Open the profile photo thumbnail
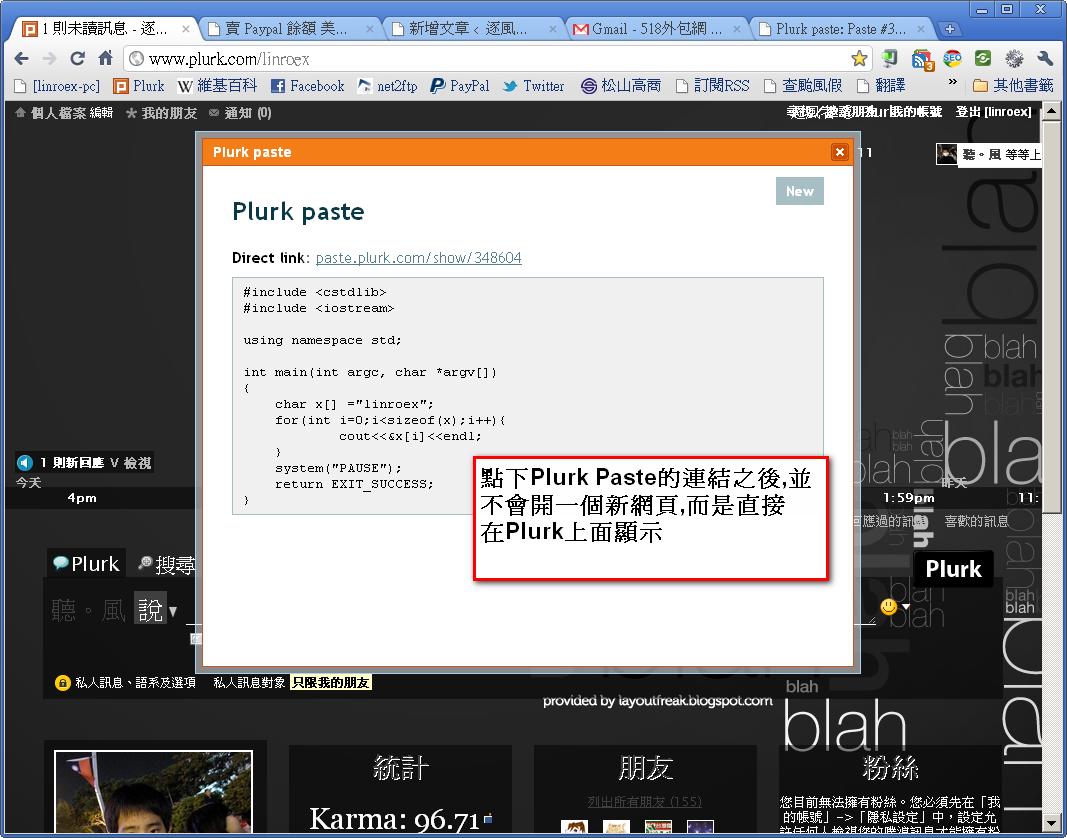This screenshot has width=1067, height=838. tap(153, 793)
